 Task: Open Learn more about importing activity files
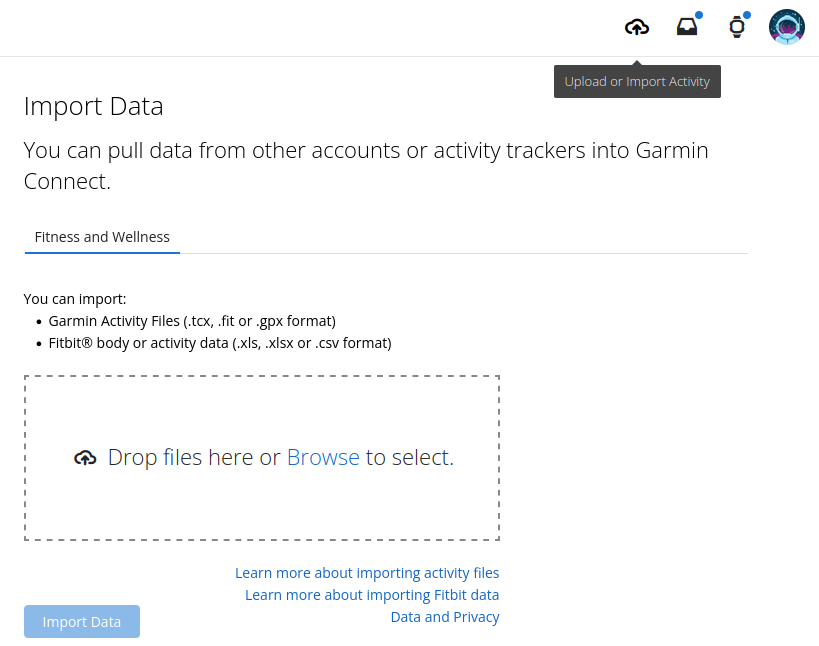367,573
